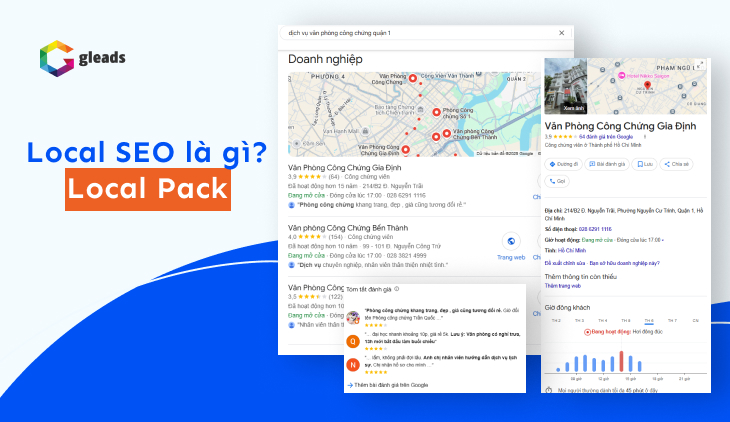This screenshot has width=730, height=422.
Task: Click the first reviewer's photo avatar in review summary
Action: 353,318
